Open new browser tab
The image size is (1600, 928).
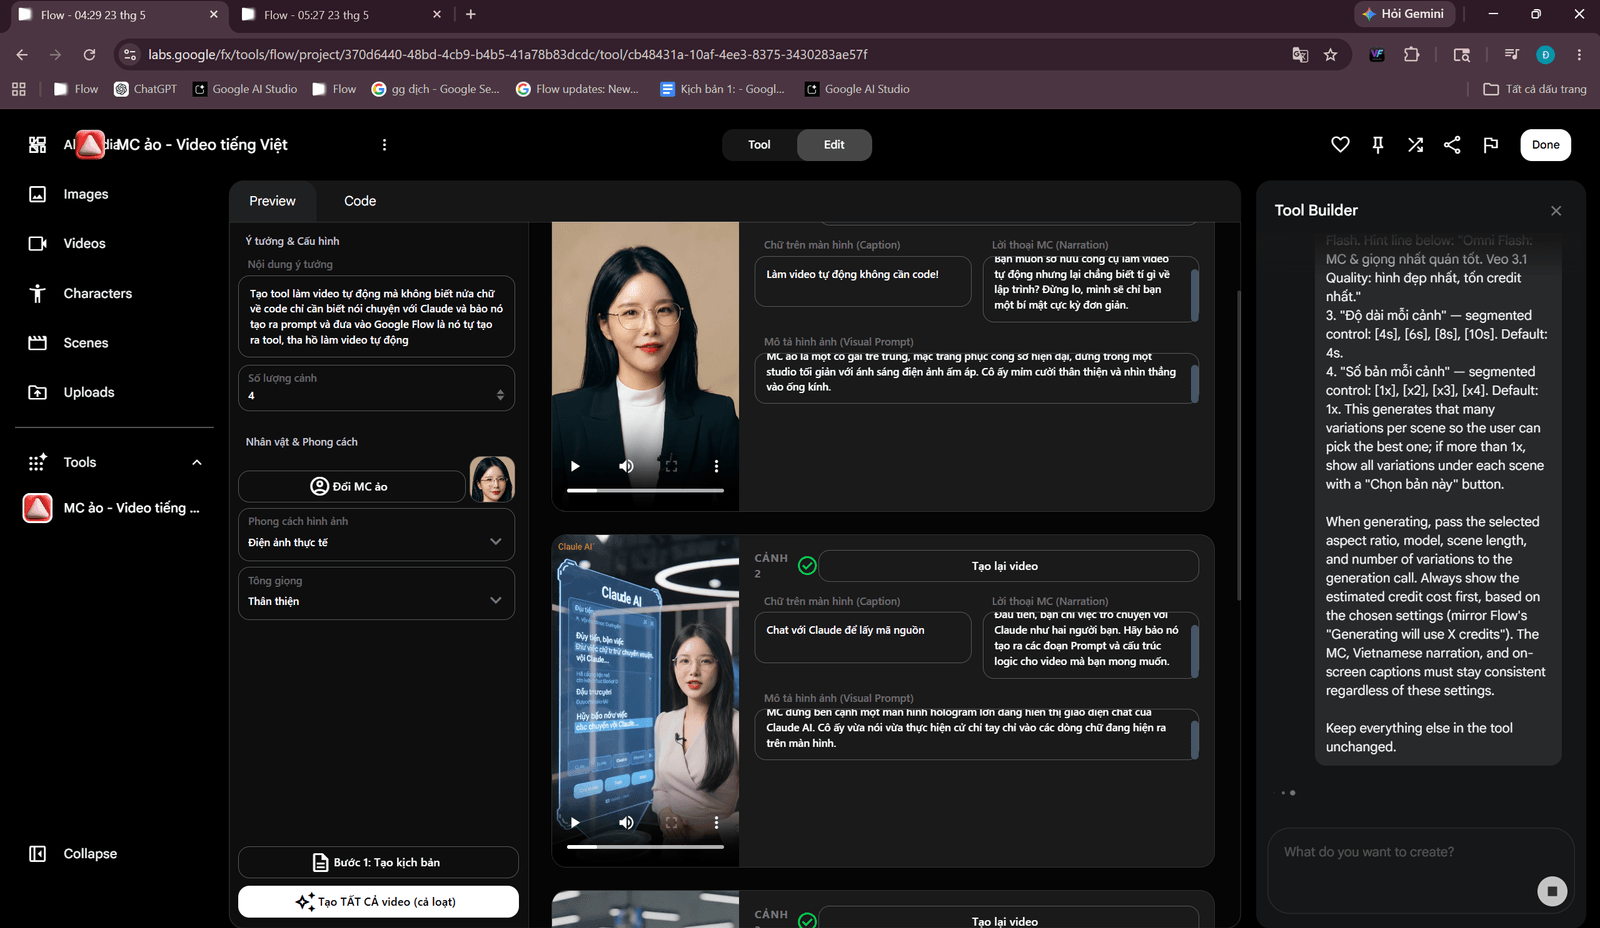click(470, 15)
